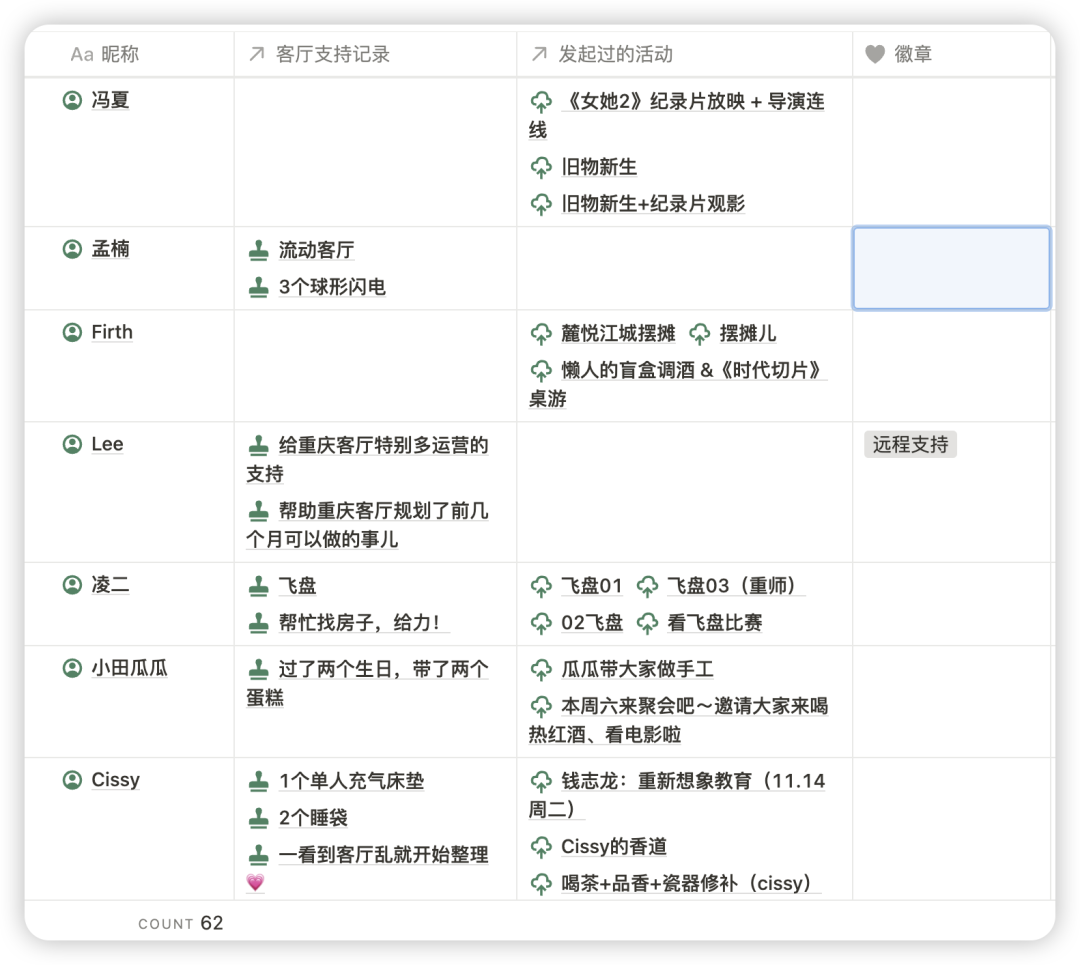Open the 3个球形闪电 linked page

pyautogui.click(x=332, y=287)
